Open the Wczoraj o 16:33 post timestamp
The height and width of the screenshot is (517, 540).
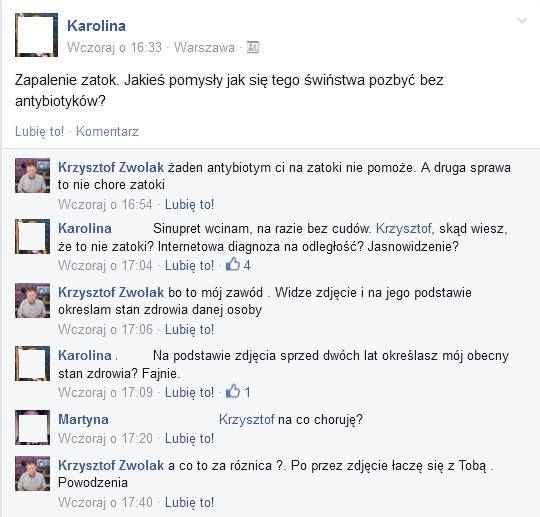(x=114, y=48)
